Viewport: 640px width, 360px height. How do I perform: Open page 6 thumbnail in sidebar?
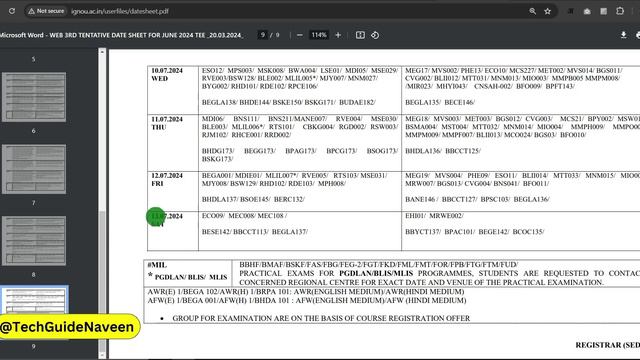click(34, 97)
